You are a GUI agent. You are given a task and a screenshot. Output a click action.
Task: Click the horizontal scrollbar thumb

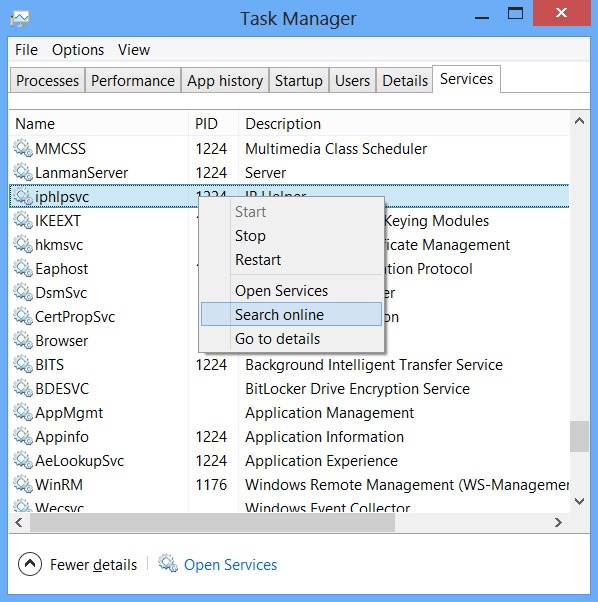[x=212, y=523]
